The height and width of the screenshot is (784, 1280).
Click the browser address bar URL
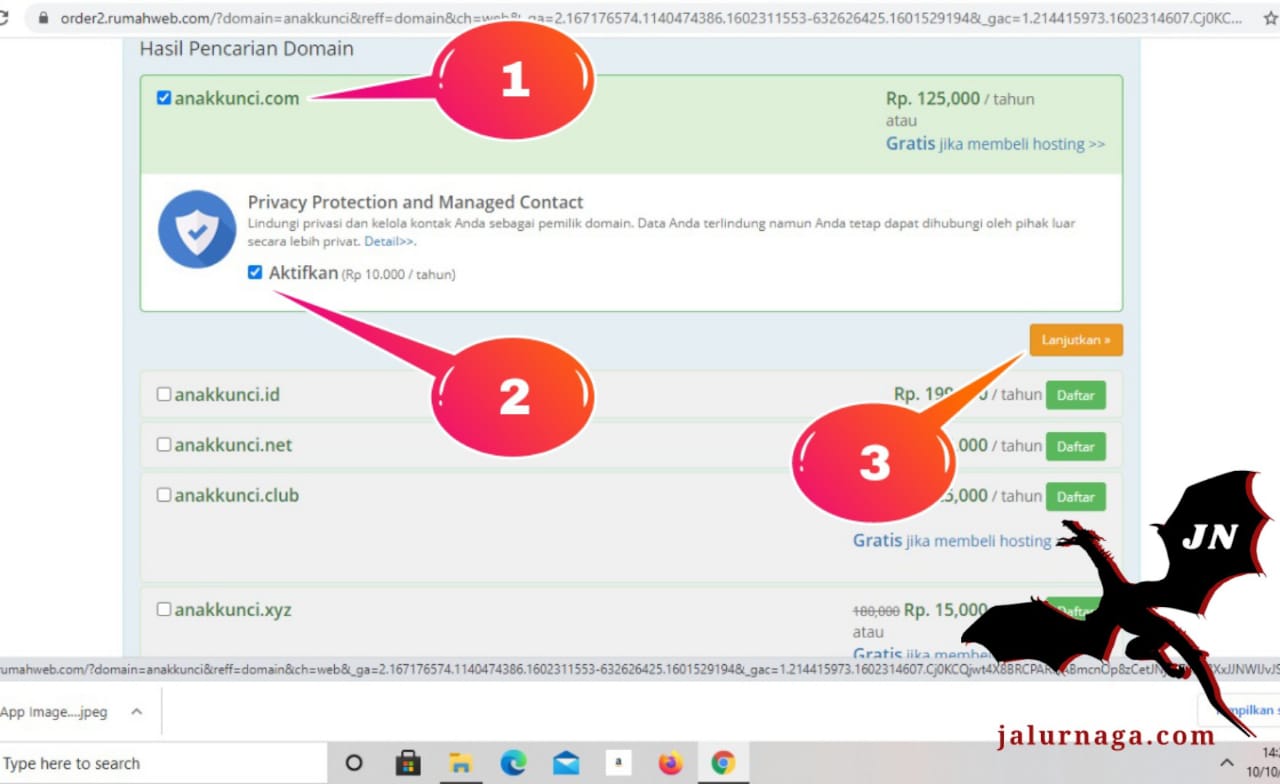tap(650, 18)
